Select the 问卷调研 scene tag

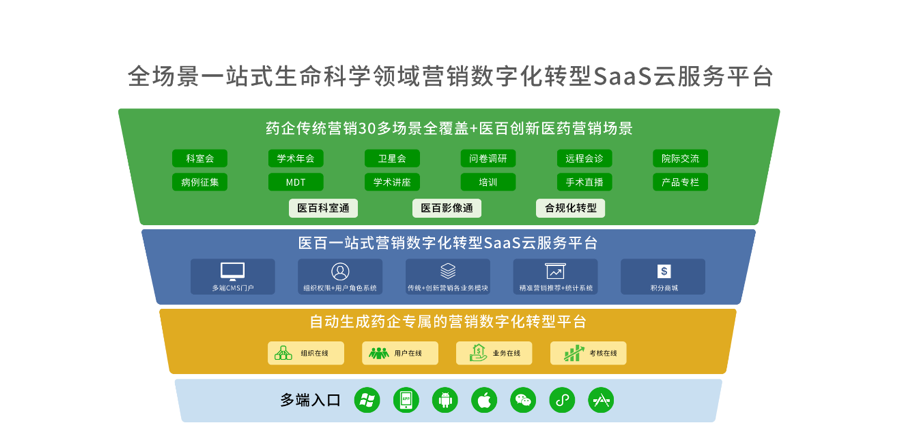488,159
